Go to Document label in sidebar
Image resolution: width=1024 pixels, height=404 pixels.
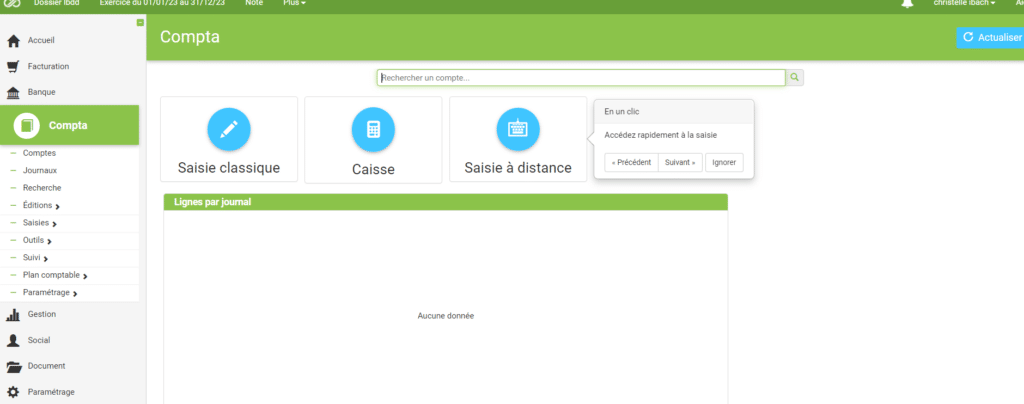pyautogui.click(x=46, y=366)
